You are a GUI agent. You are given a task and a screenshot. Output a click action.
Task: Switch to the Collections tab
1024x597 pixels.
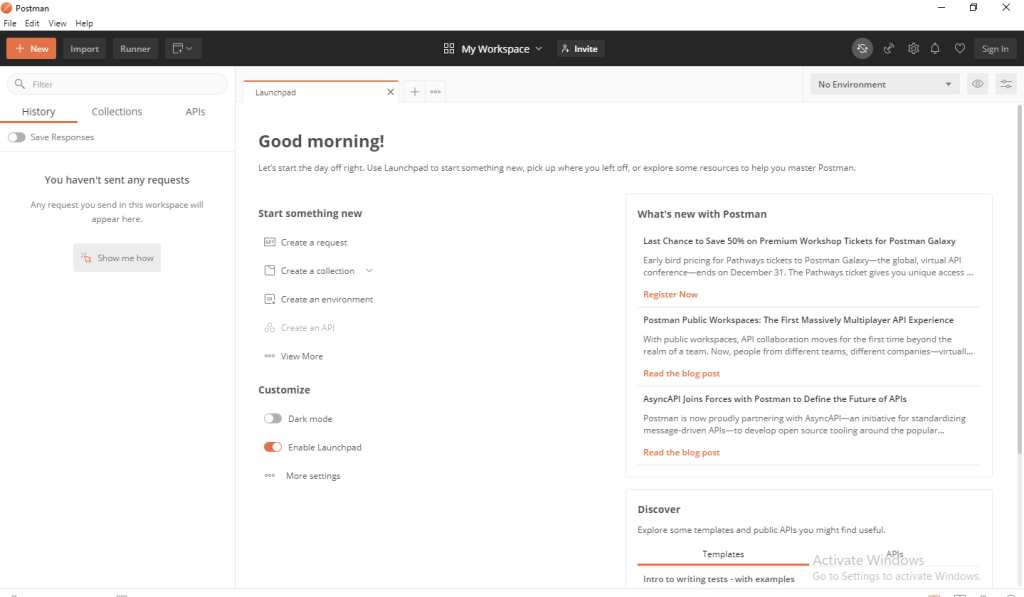(x=117, y=112)
